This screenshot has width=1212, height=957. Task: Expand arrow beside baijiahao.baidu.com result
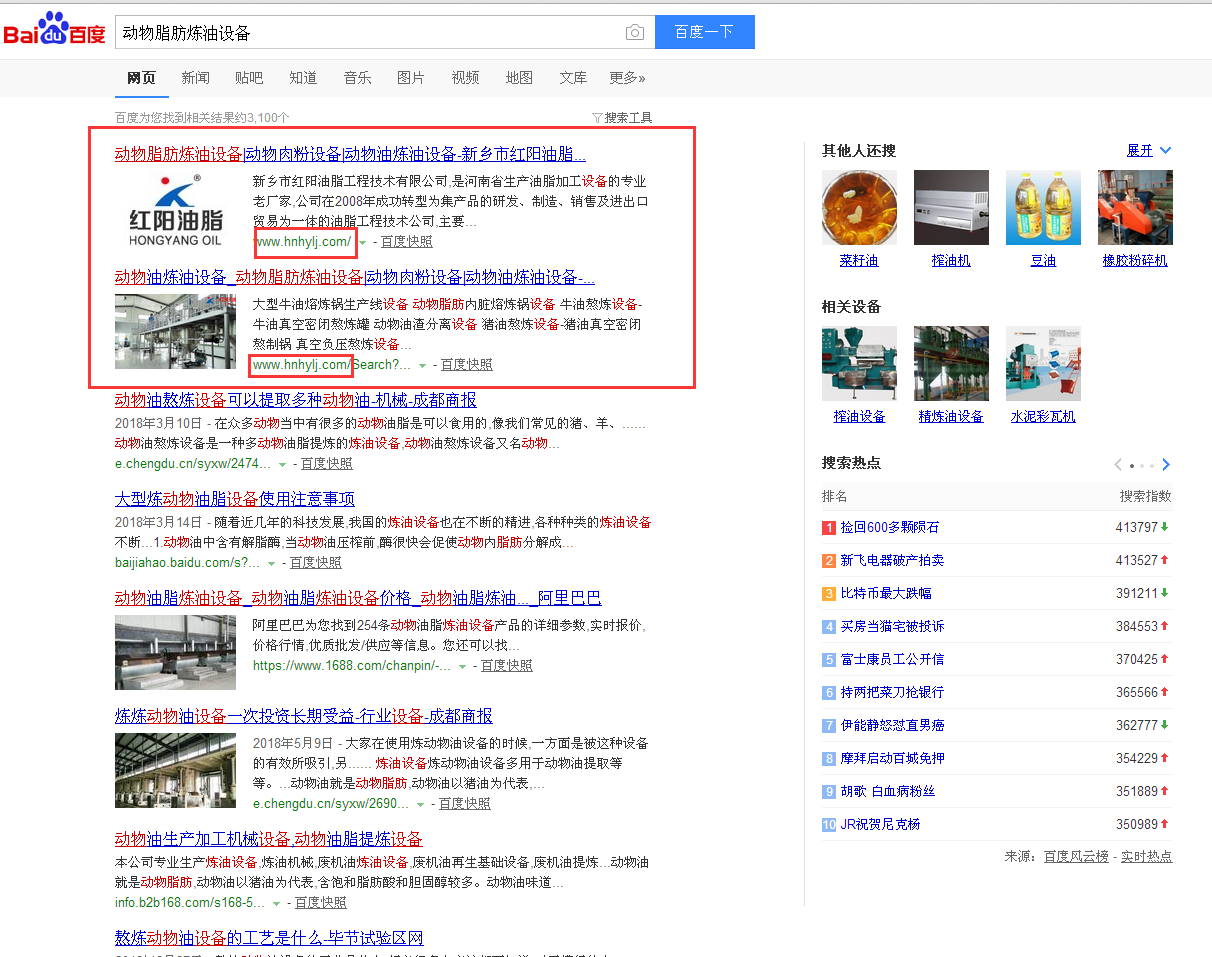272,564
